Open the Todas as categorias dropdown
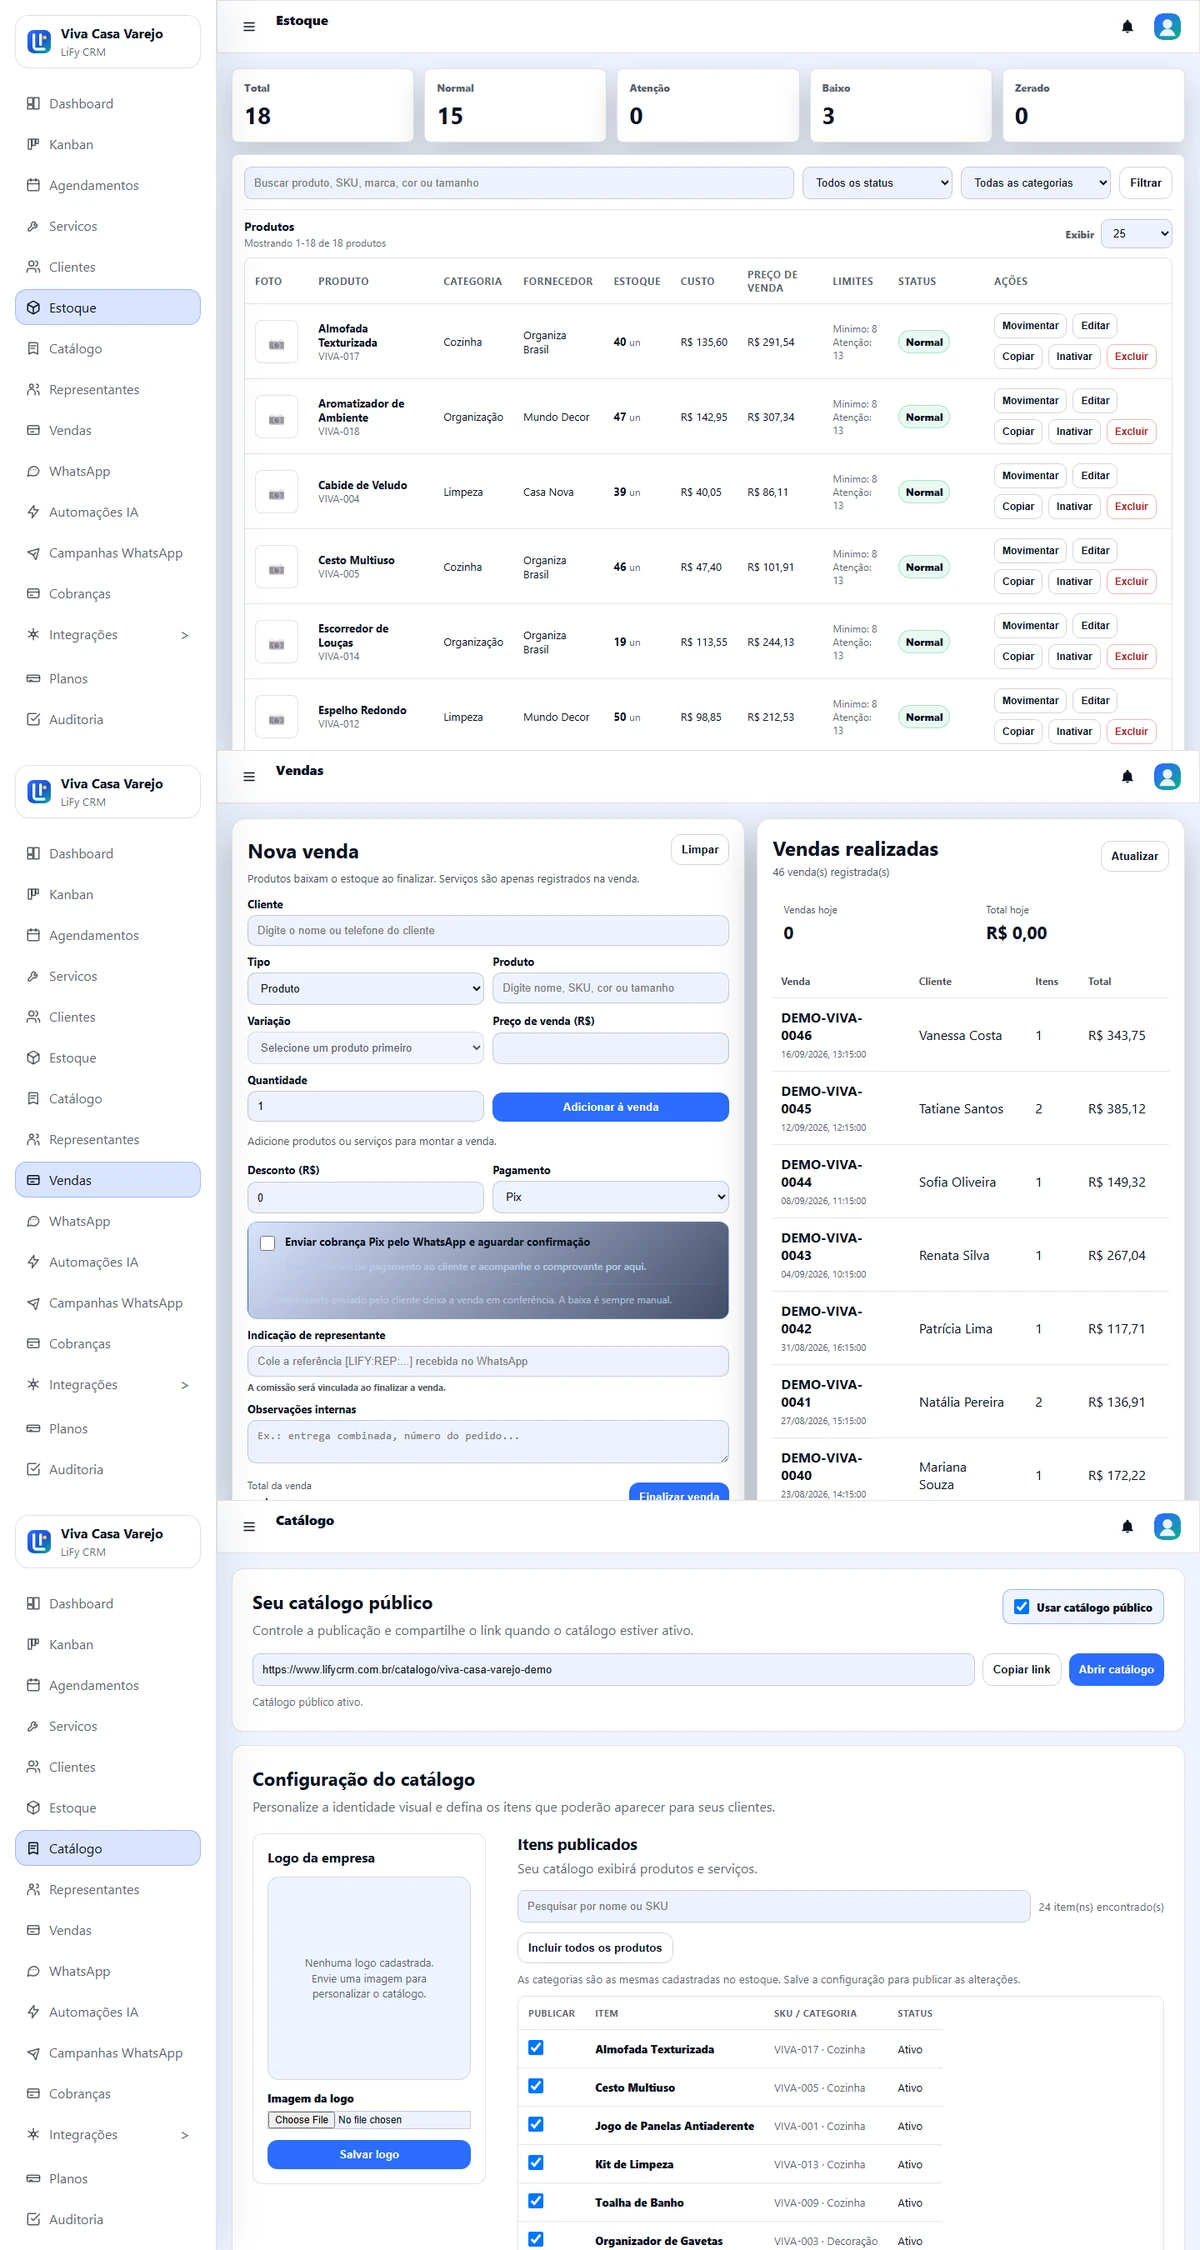The width and height of the screenshot is (1200, 2250). [x=1036, y=183]
